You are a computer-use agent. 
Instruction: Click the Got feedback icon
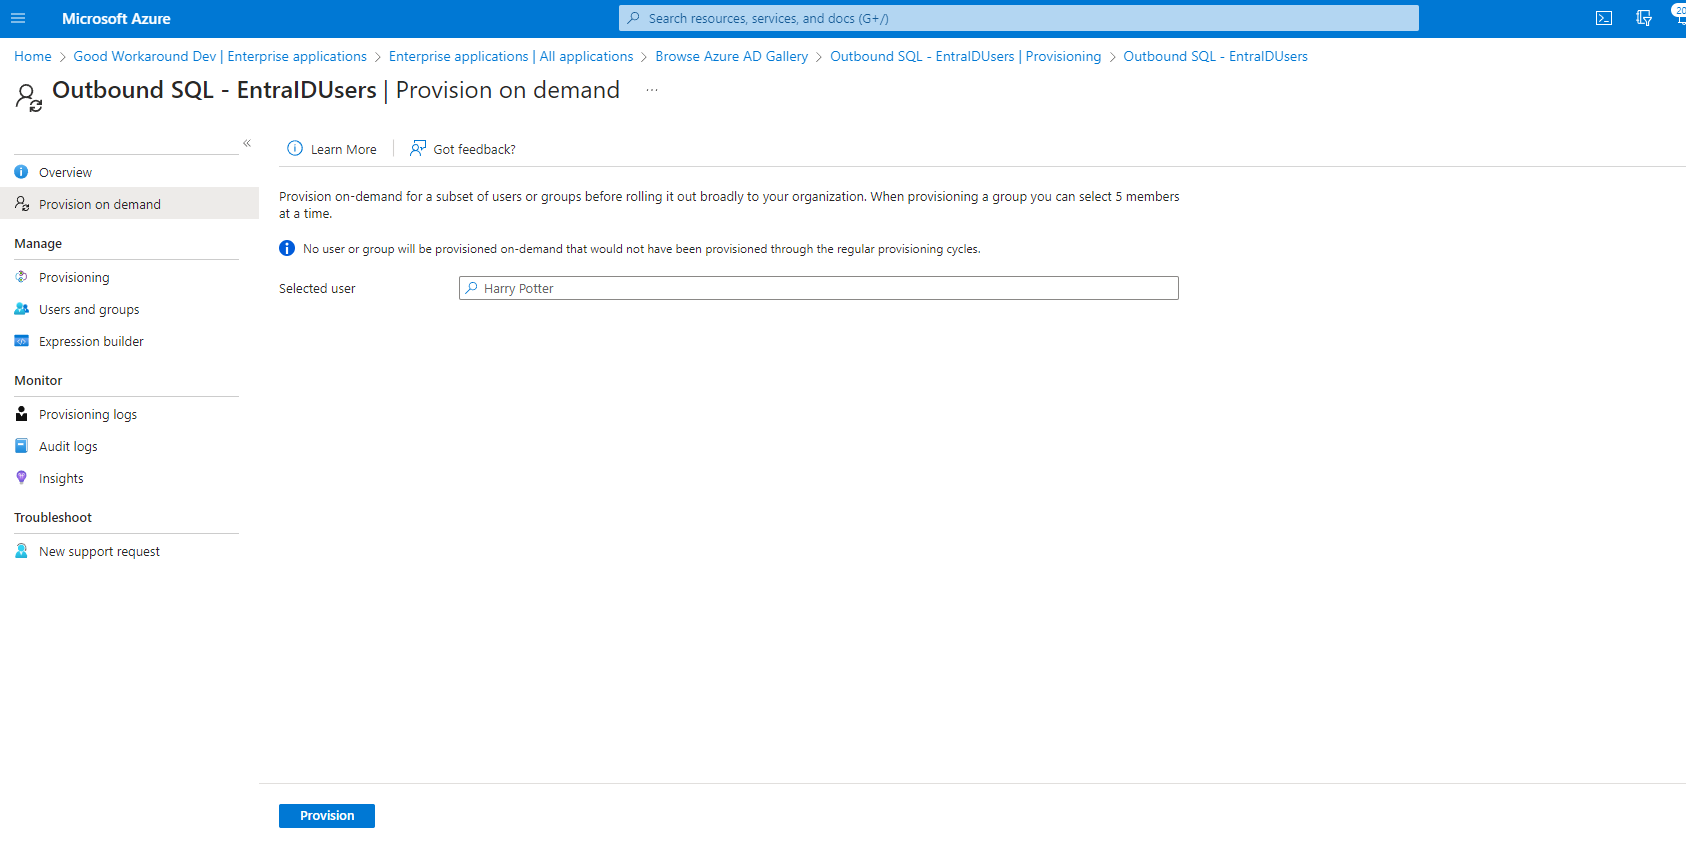point(418,149)
